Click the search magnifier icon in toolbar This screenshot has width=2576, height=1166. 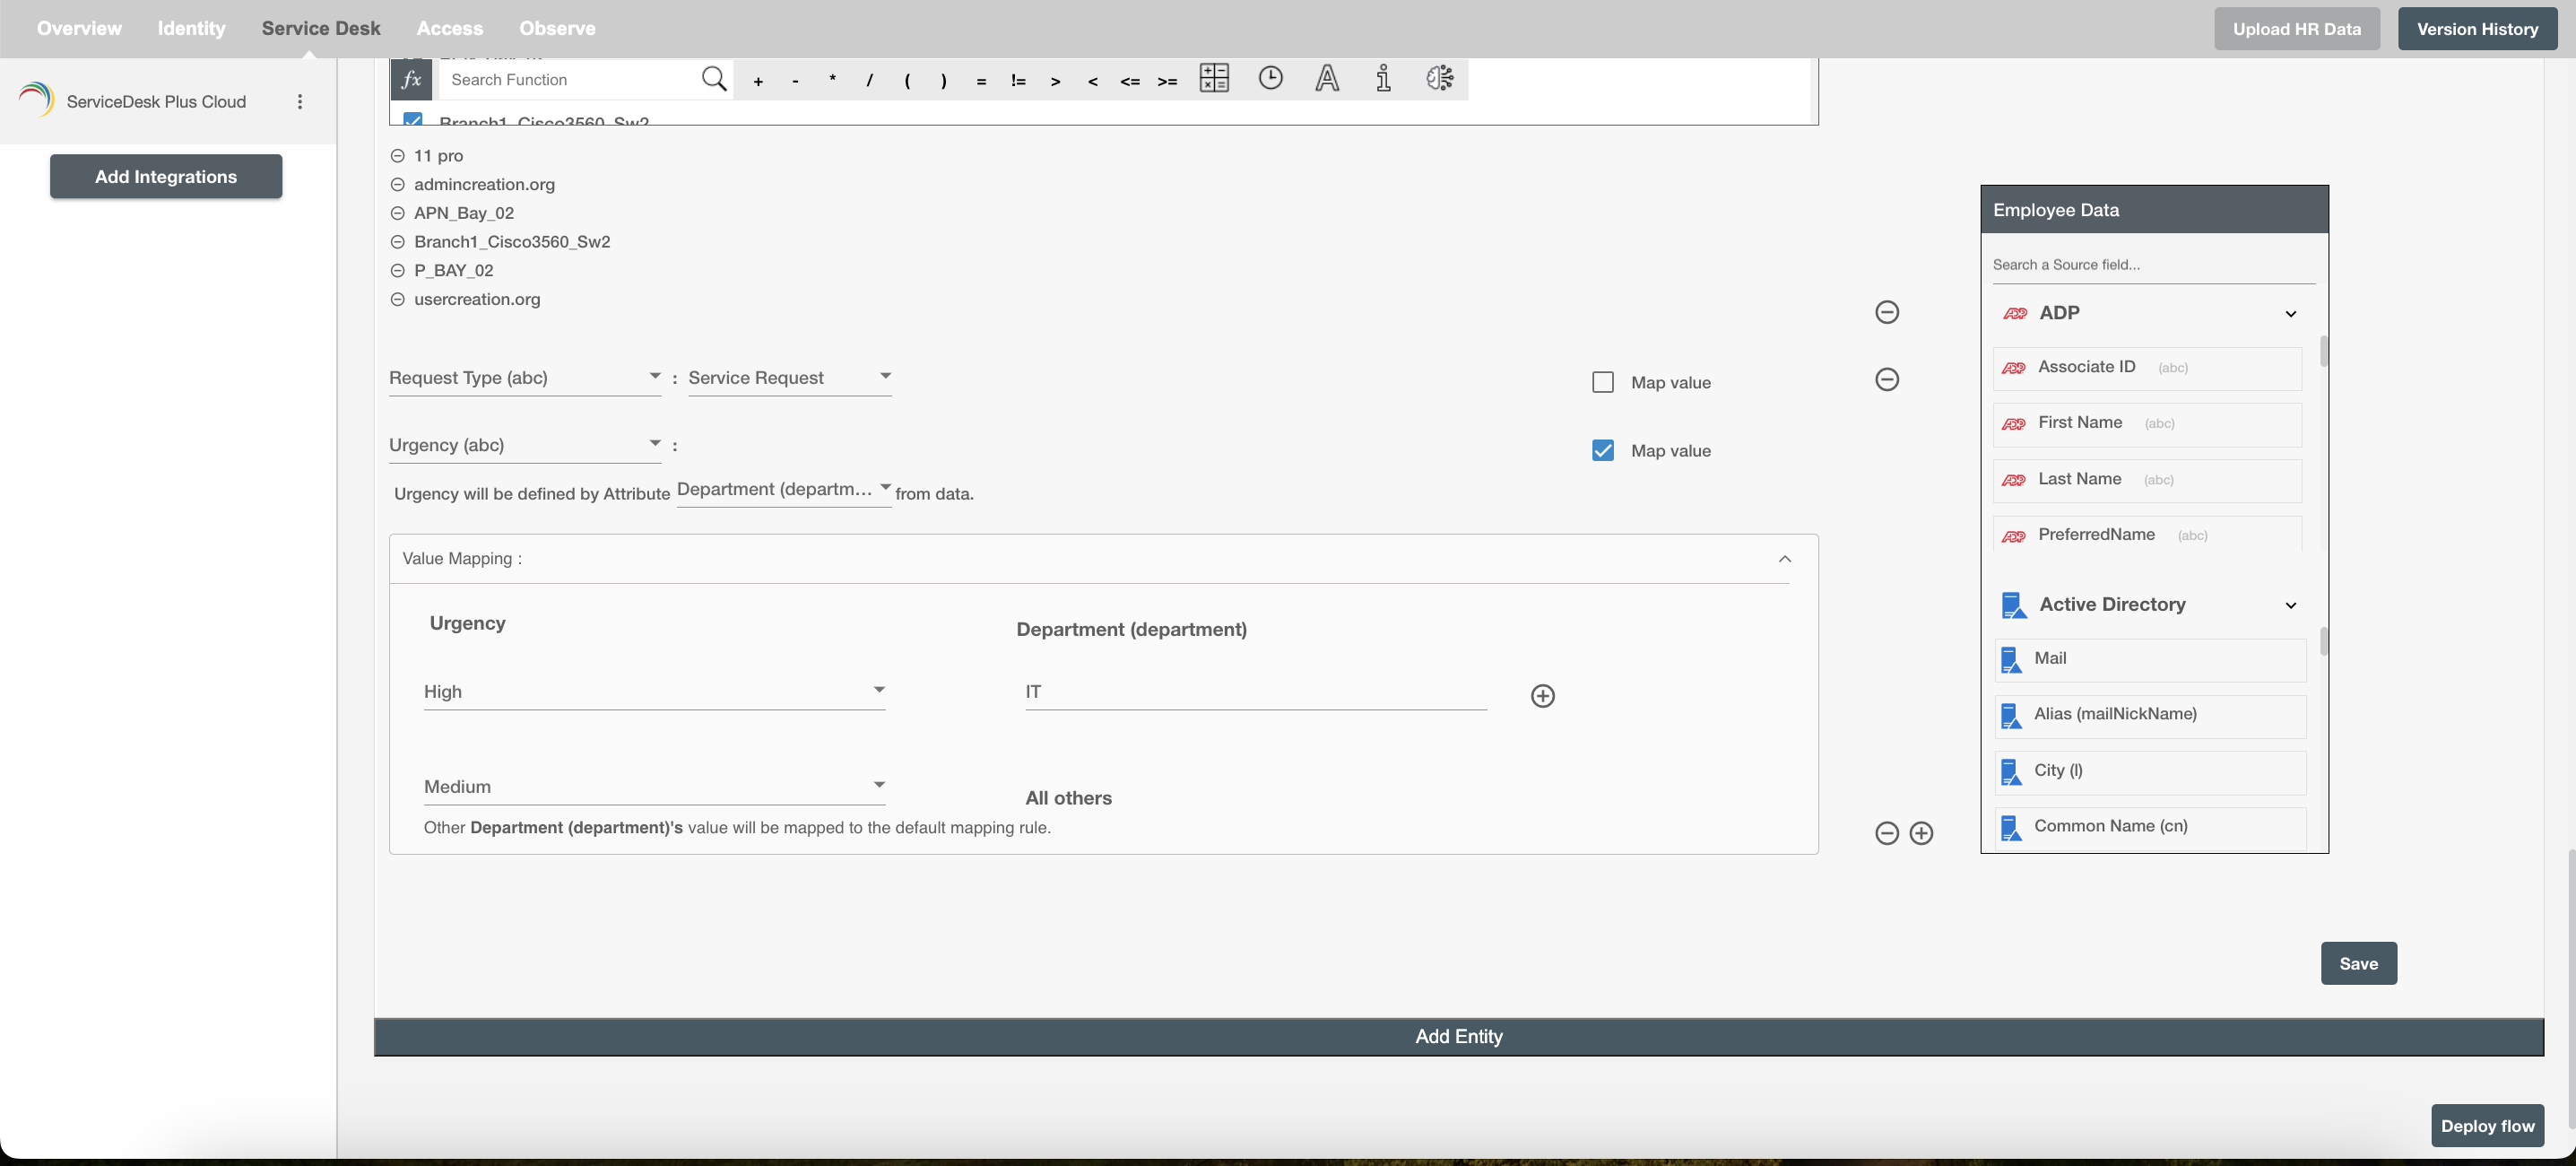716,77
